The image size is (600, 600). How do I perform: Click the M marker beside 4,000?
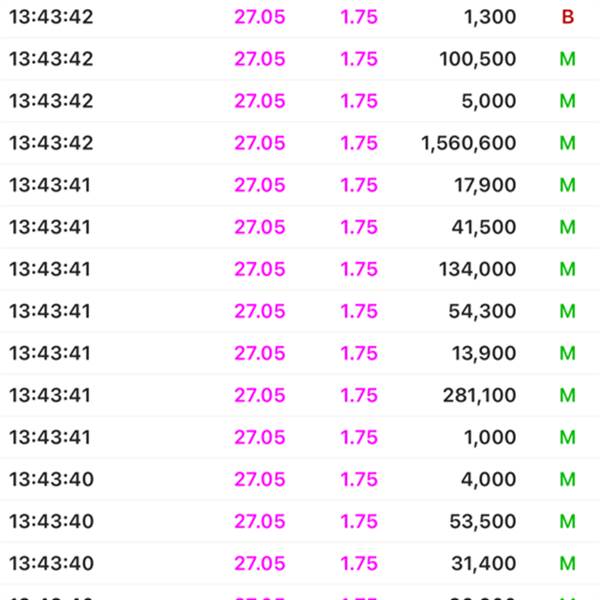567,479
